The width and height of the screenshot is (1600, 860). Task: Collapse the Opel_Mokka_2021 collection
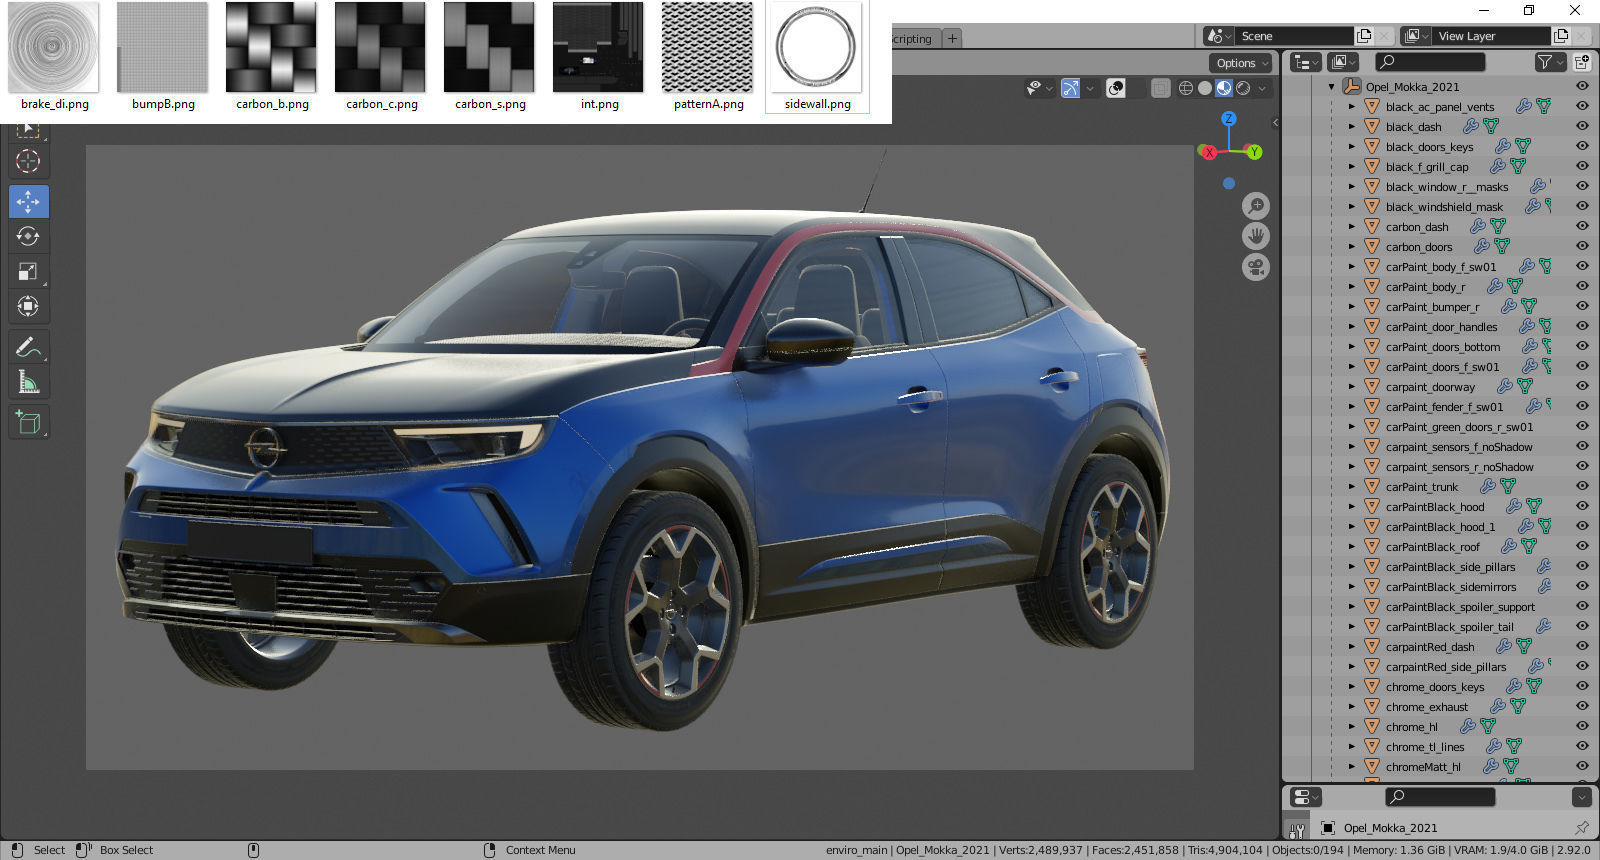pyautogui.click(x=1332, y=87)
